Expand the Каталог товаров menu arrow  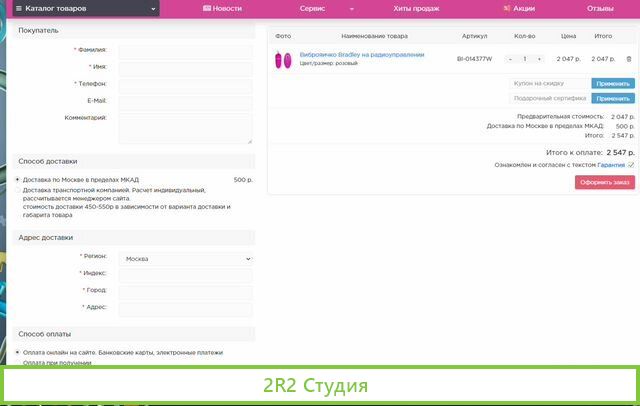153,8
